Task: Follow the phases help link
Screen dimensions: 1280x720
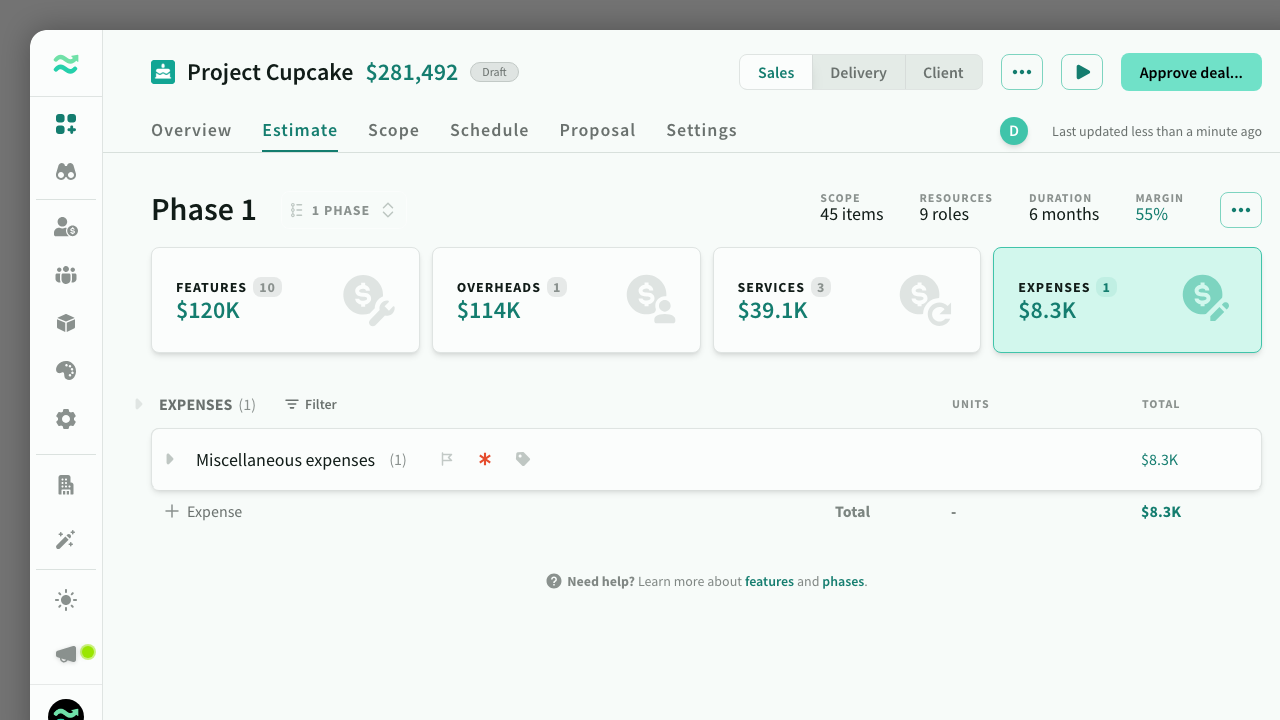Action: [843, 581]
